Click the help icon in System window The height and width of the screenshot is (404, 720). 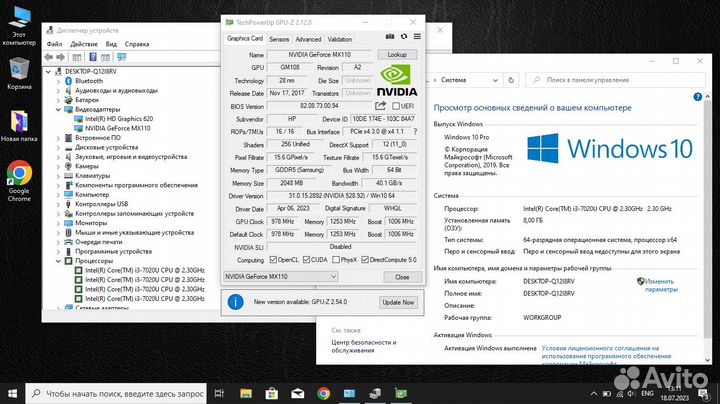pos(698,97)
